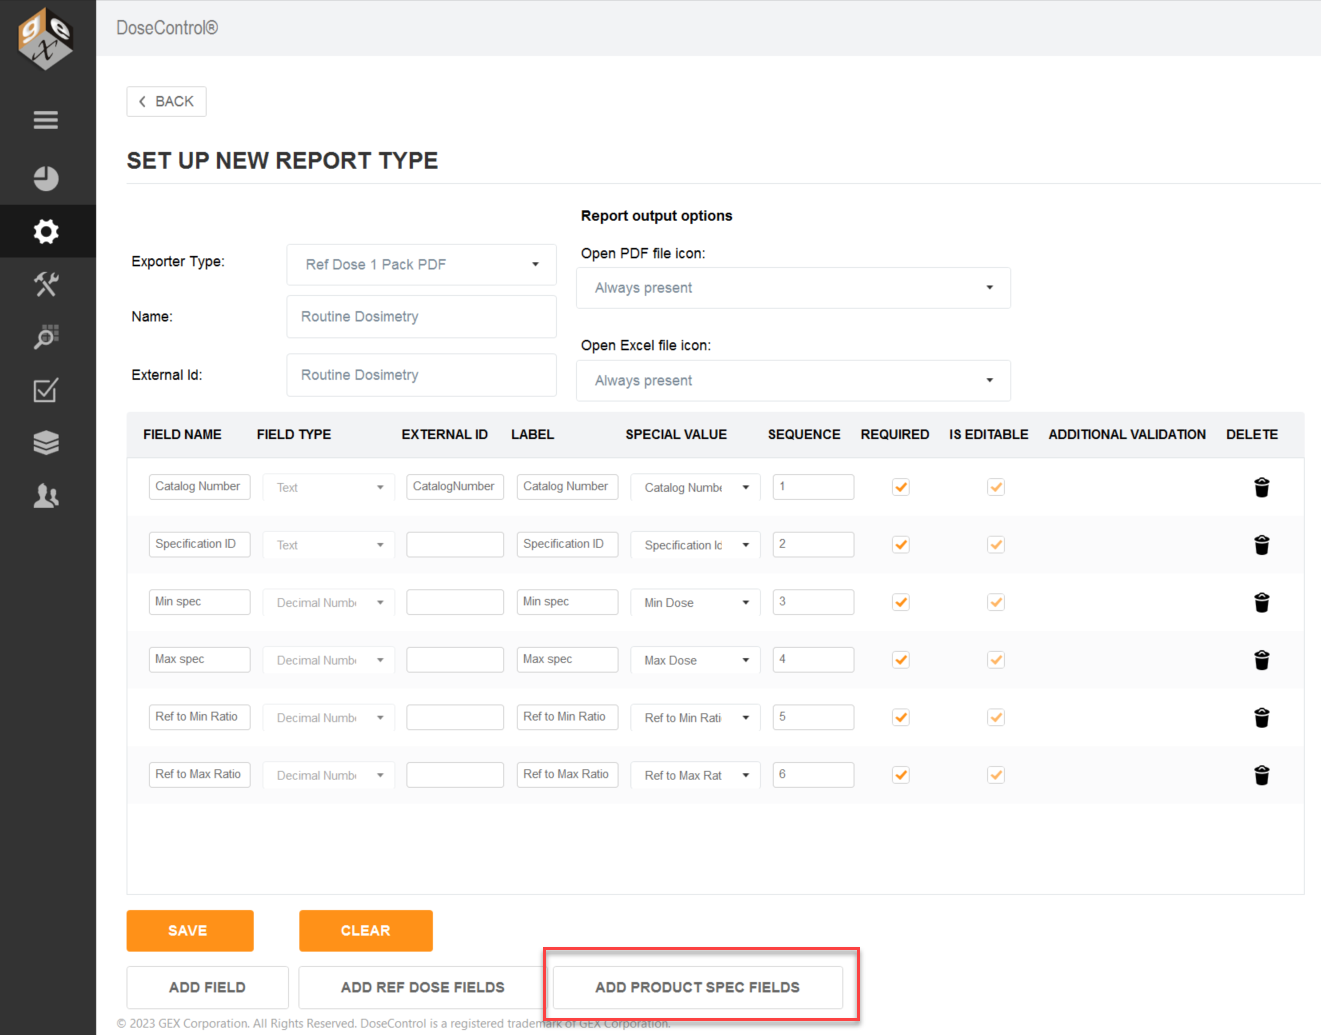This screenshot has width=1321, height=1035.
Task: Delete the Ref to Max Ratio row
Action: 1261,775
